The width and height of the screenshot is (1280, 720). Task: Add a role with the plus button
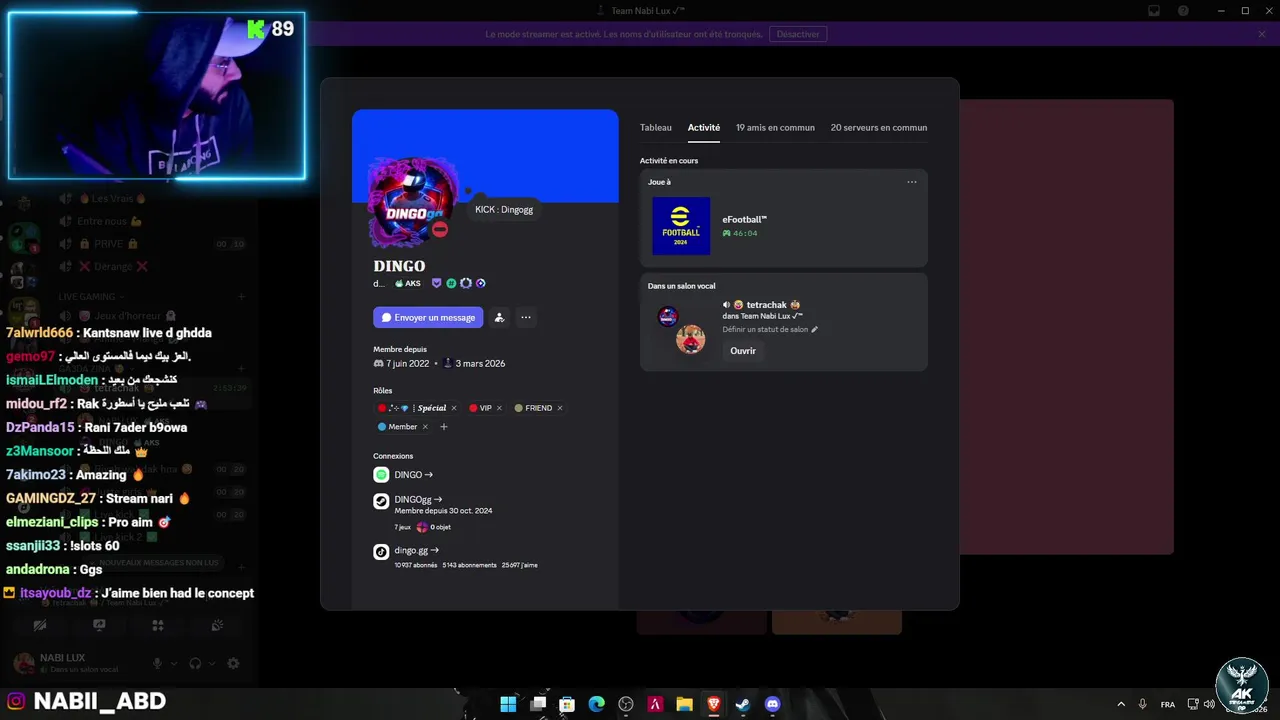pyautogui.click(x=444, y=427)
